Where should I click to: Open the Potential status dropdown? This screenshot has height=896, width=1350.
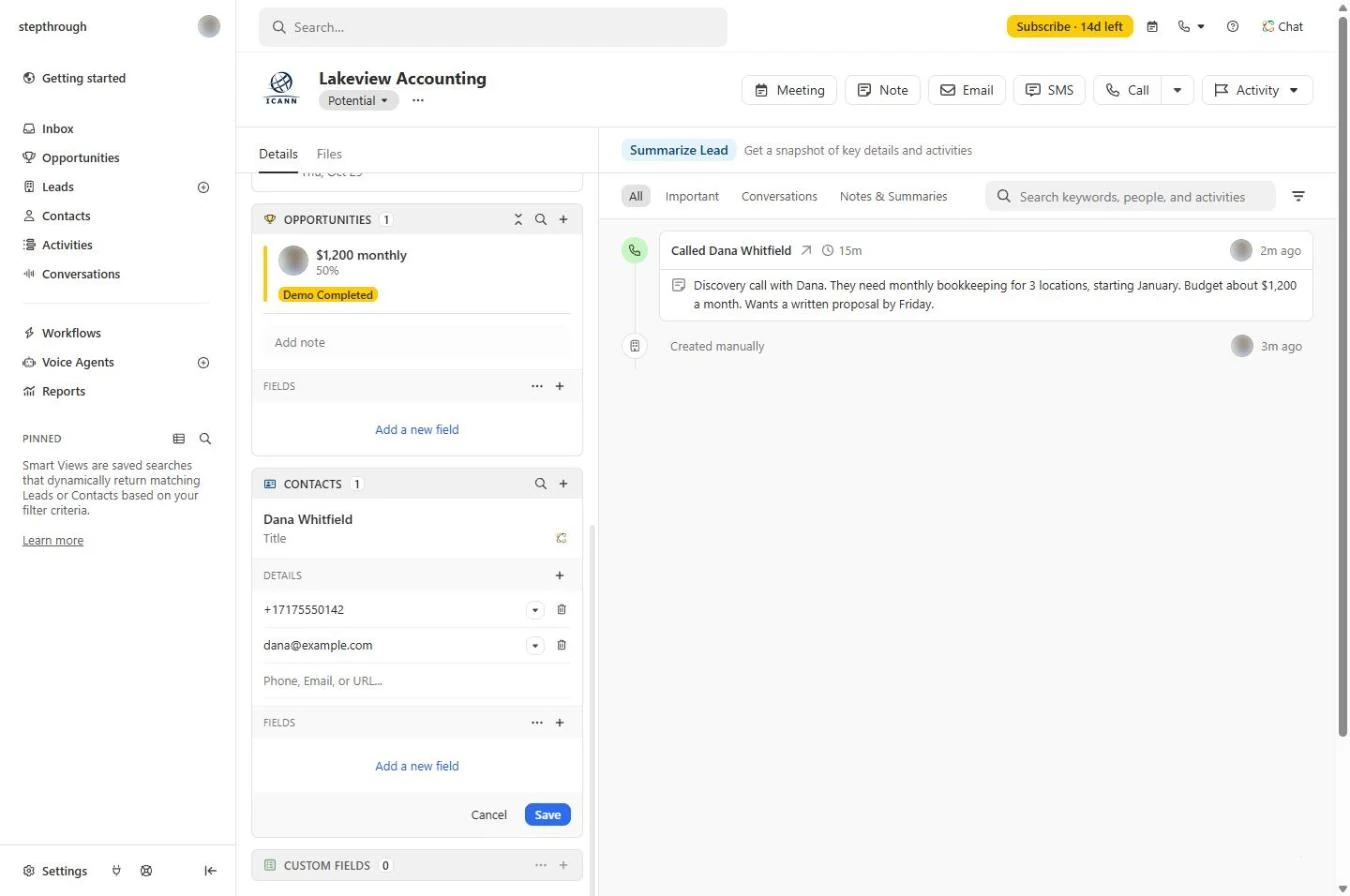[358, 100]
